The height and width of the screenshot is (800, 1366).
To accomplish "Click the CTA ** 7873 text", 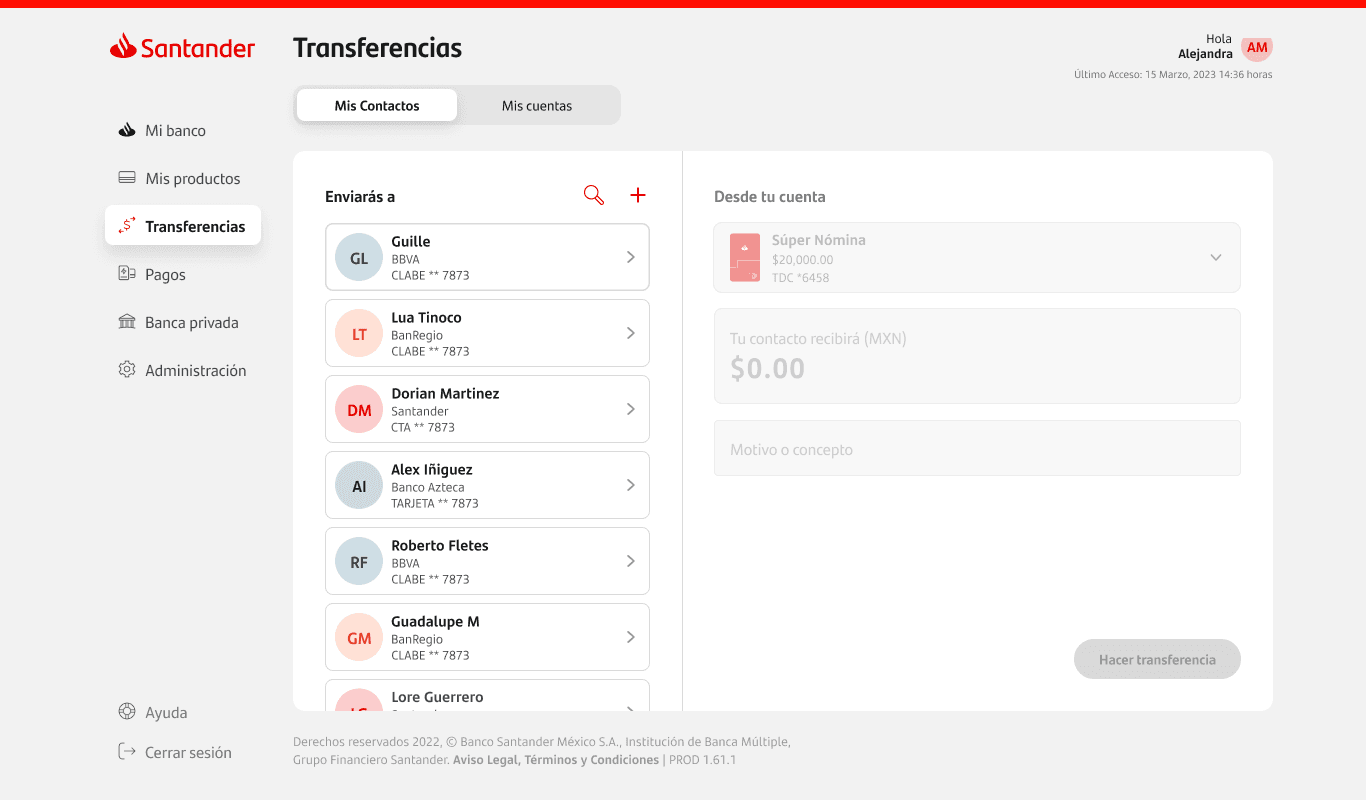I will (423, 427).
